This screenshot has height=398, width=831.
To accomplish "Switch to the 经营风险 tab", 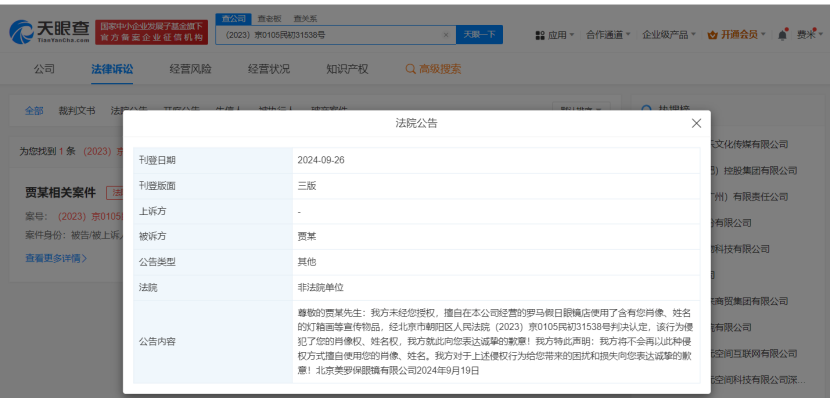I will [x=191, y=69].
